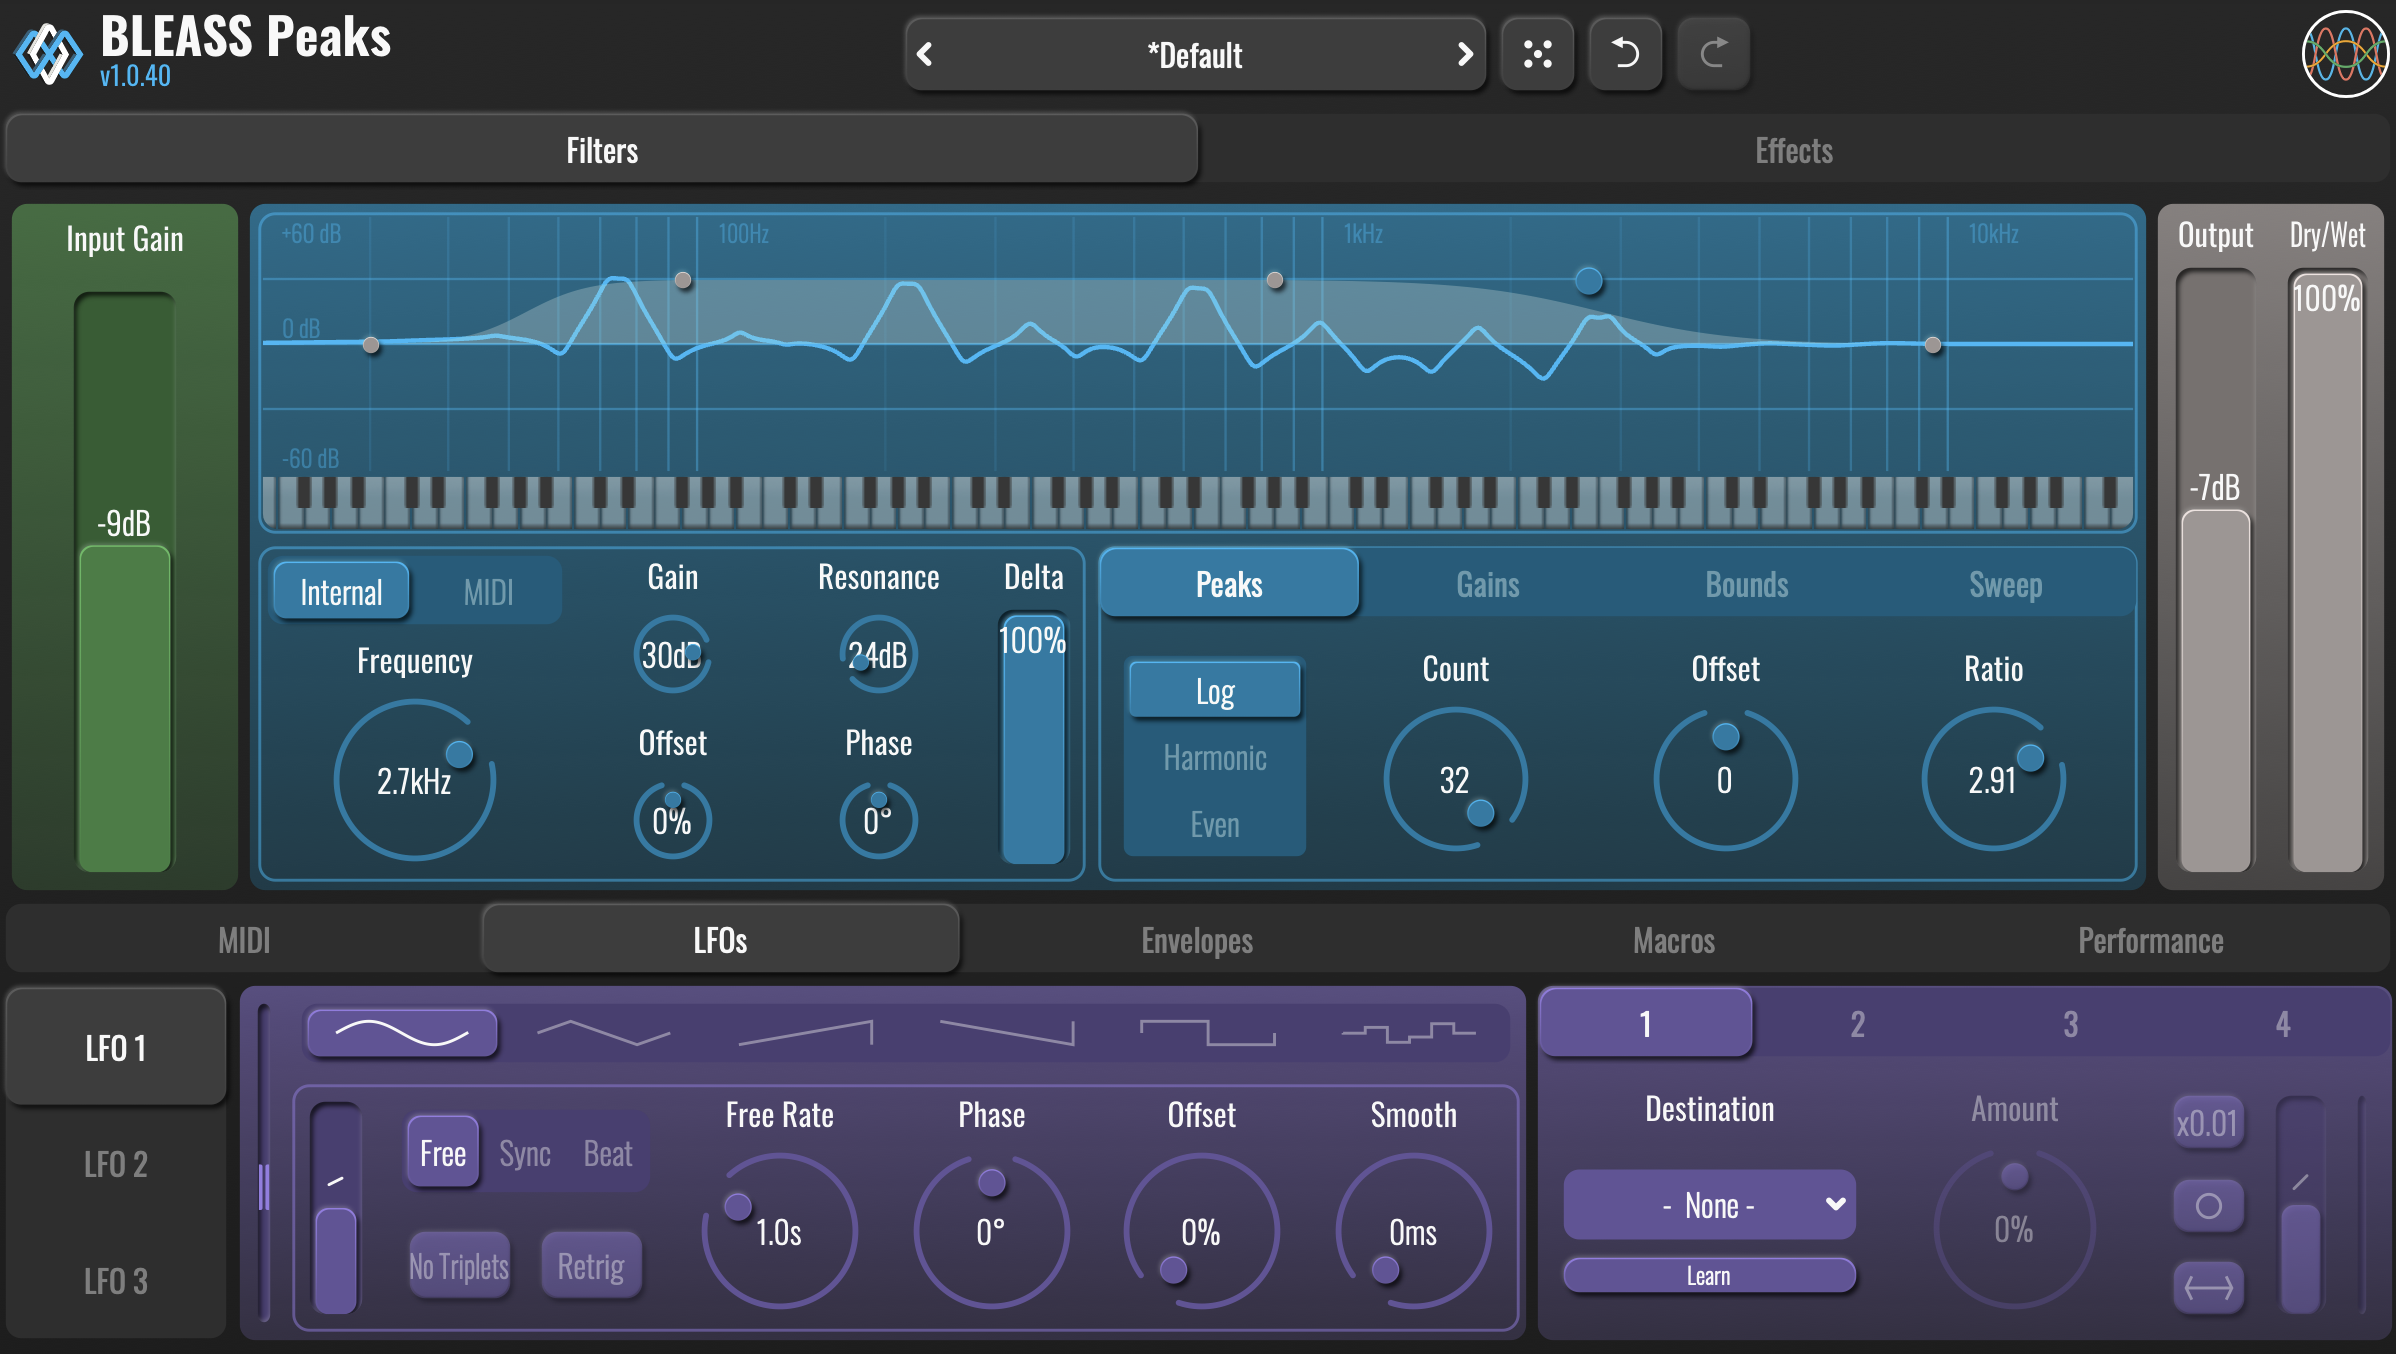This screenshot has width=2396, height=1354.
Task: Click the Peaks Offset knob showing 0
Action: 1725,779
